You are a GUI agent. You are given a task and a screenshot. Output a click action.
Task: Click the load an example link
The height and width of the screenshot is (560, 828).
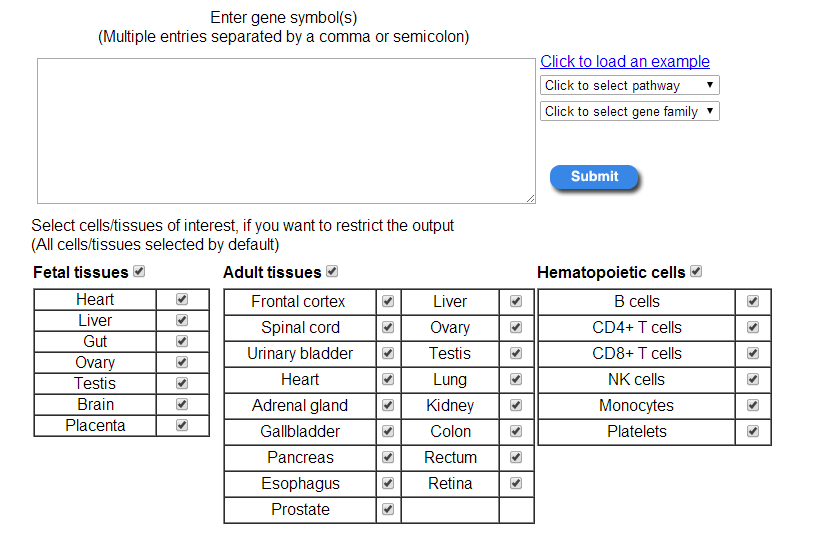pos(625,62)
